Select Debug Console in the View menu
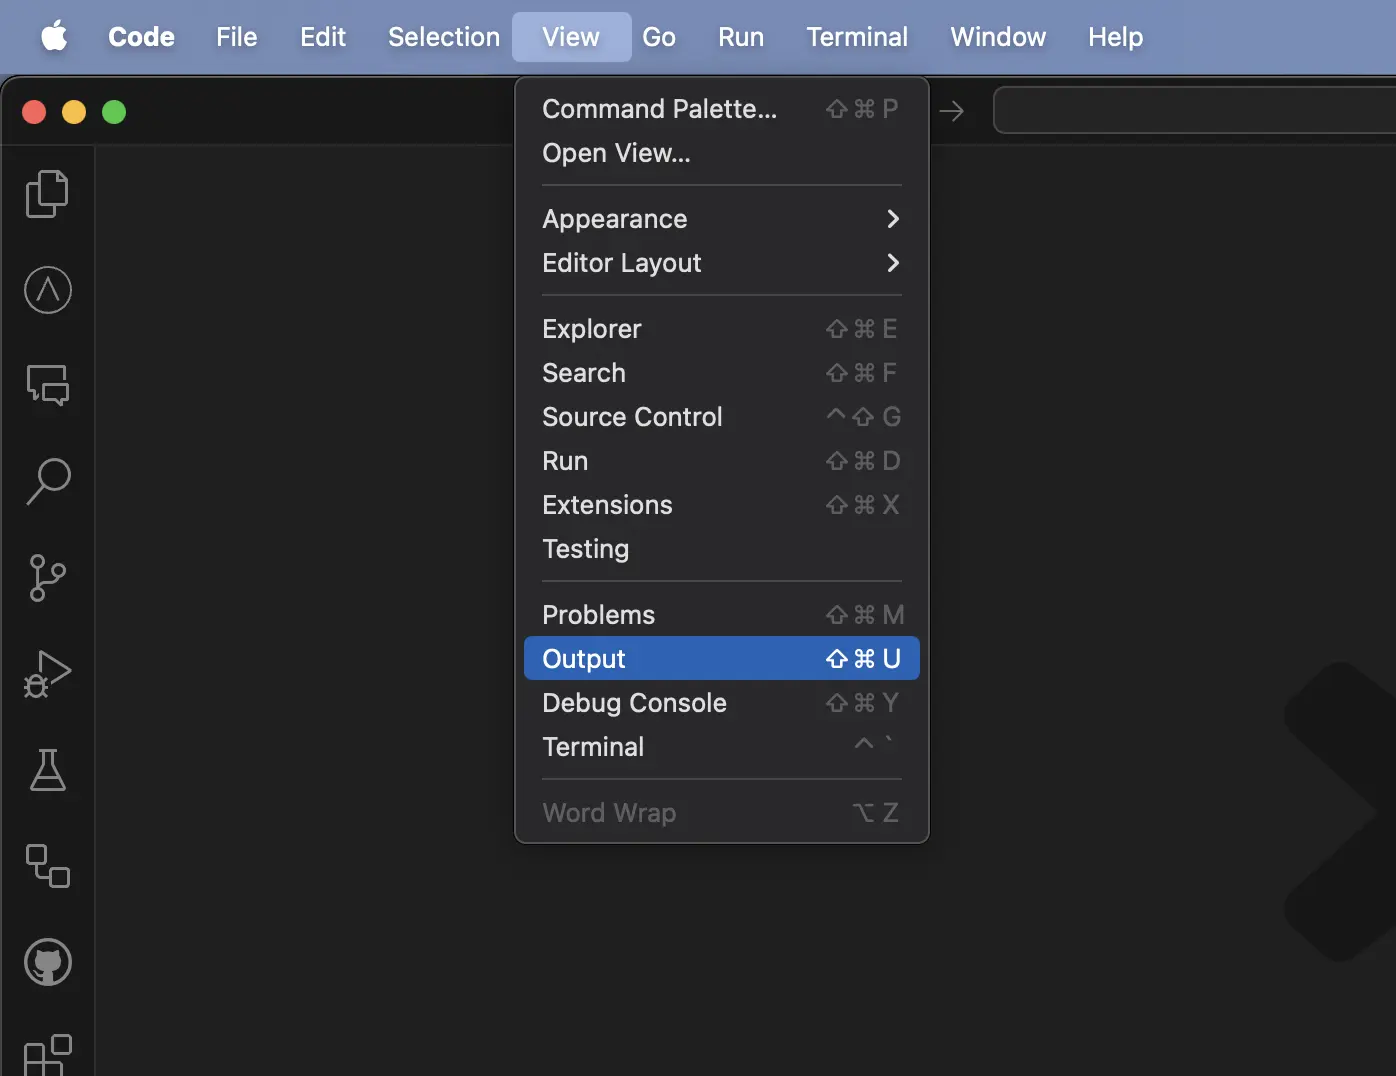 coord(721,703)
